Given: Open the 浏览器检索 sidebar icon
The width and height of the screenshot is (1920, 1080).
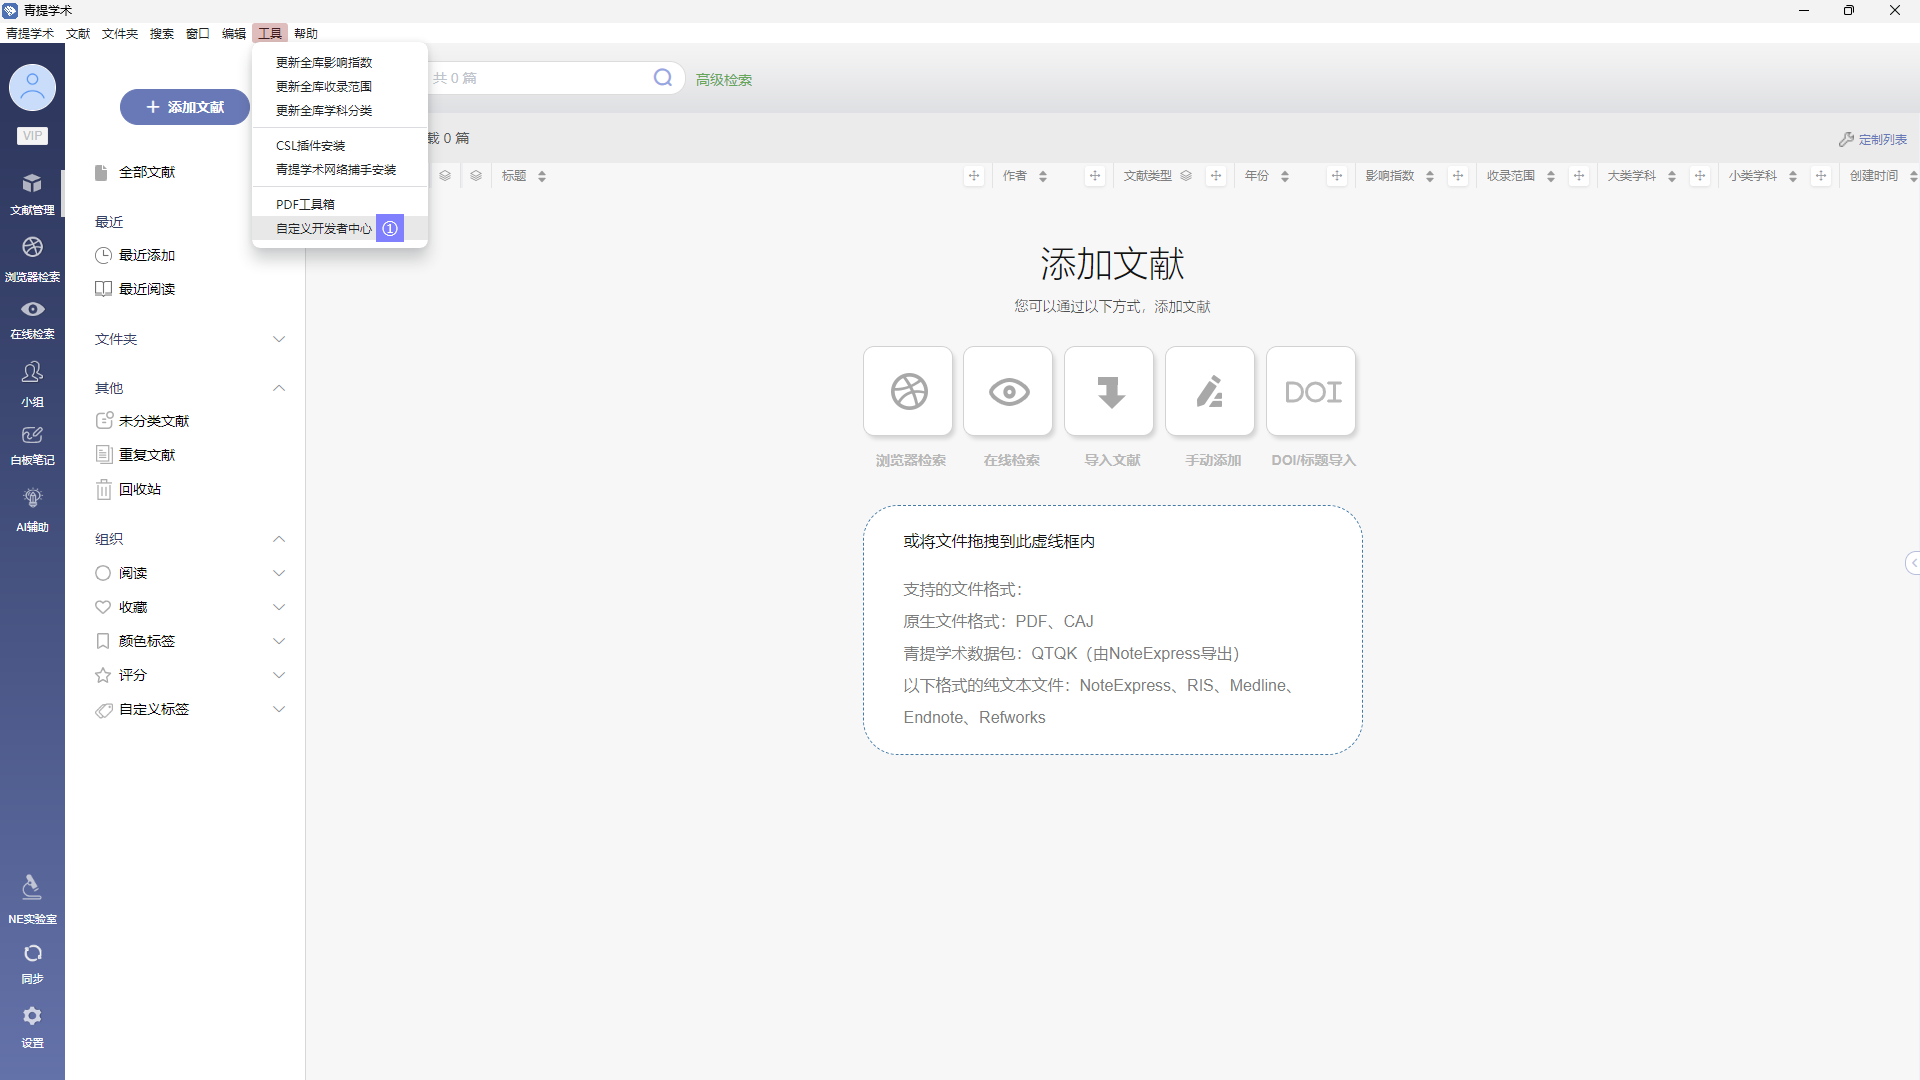Looking at the screenshot, I should tap(32, 248).
